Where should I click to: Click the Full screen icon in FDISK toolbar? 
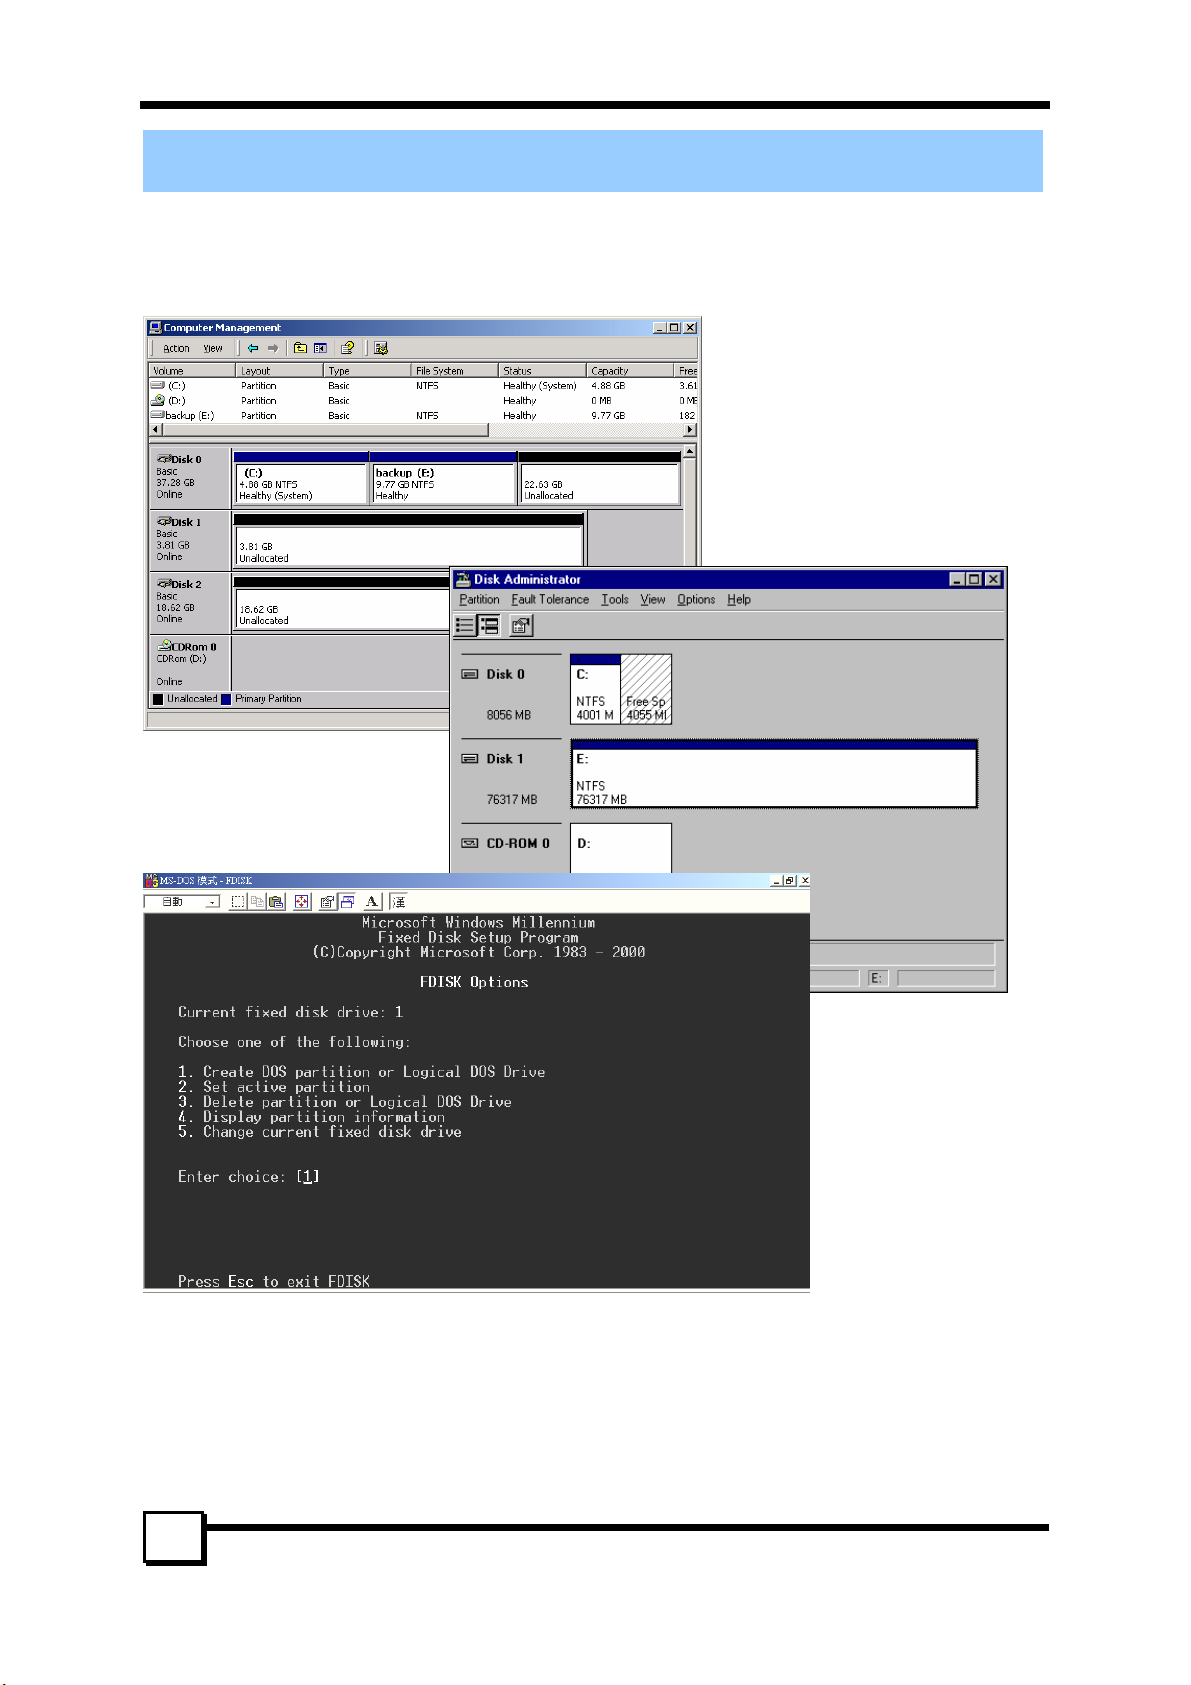click(302, 902)
